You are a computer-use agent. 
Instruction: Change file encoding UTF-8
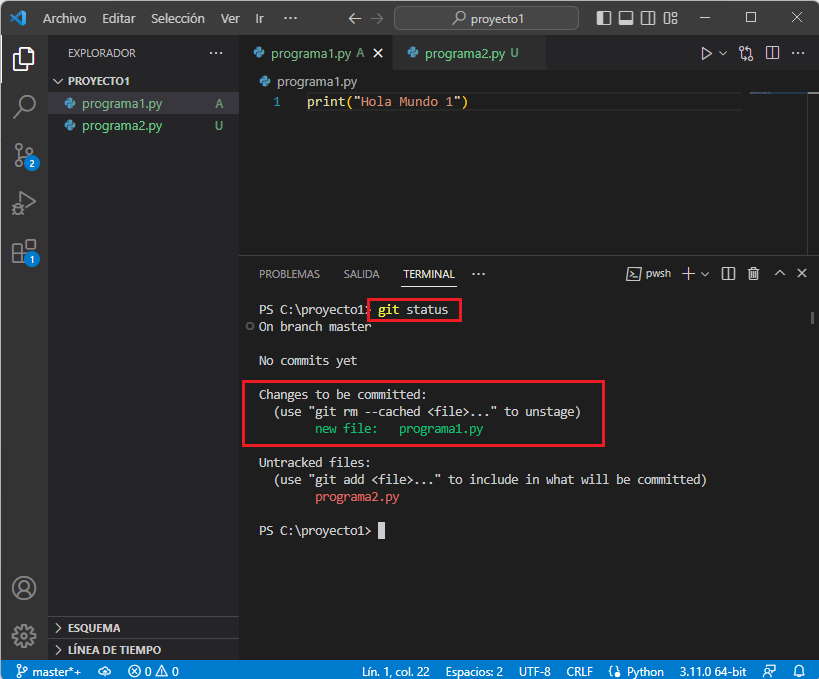point(534,671)
